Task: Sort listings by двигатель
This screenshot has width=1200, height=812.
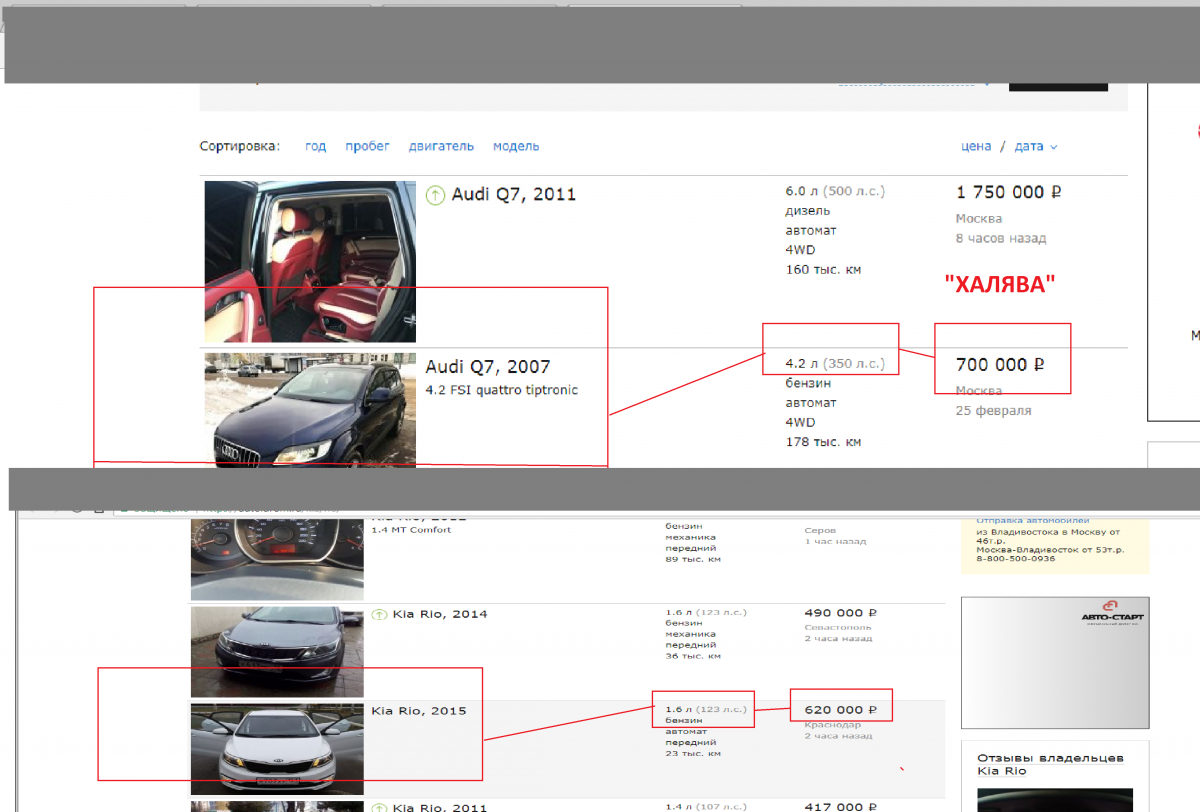Action: (x=441, y=146)
